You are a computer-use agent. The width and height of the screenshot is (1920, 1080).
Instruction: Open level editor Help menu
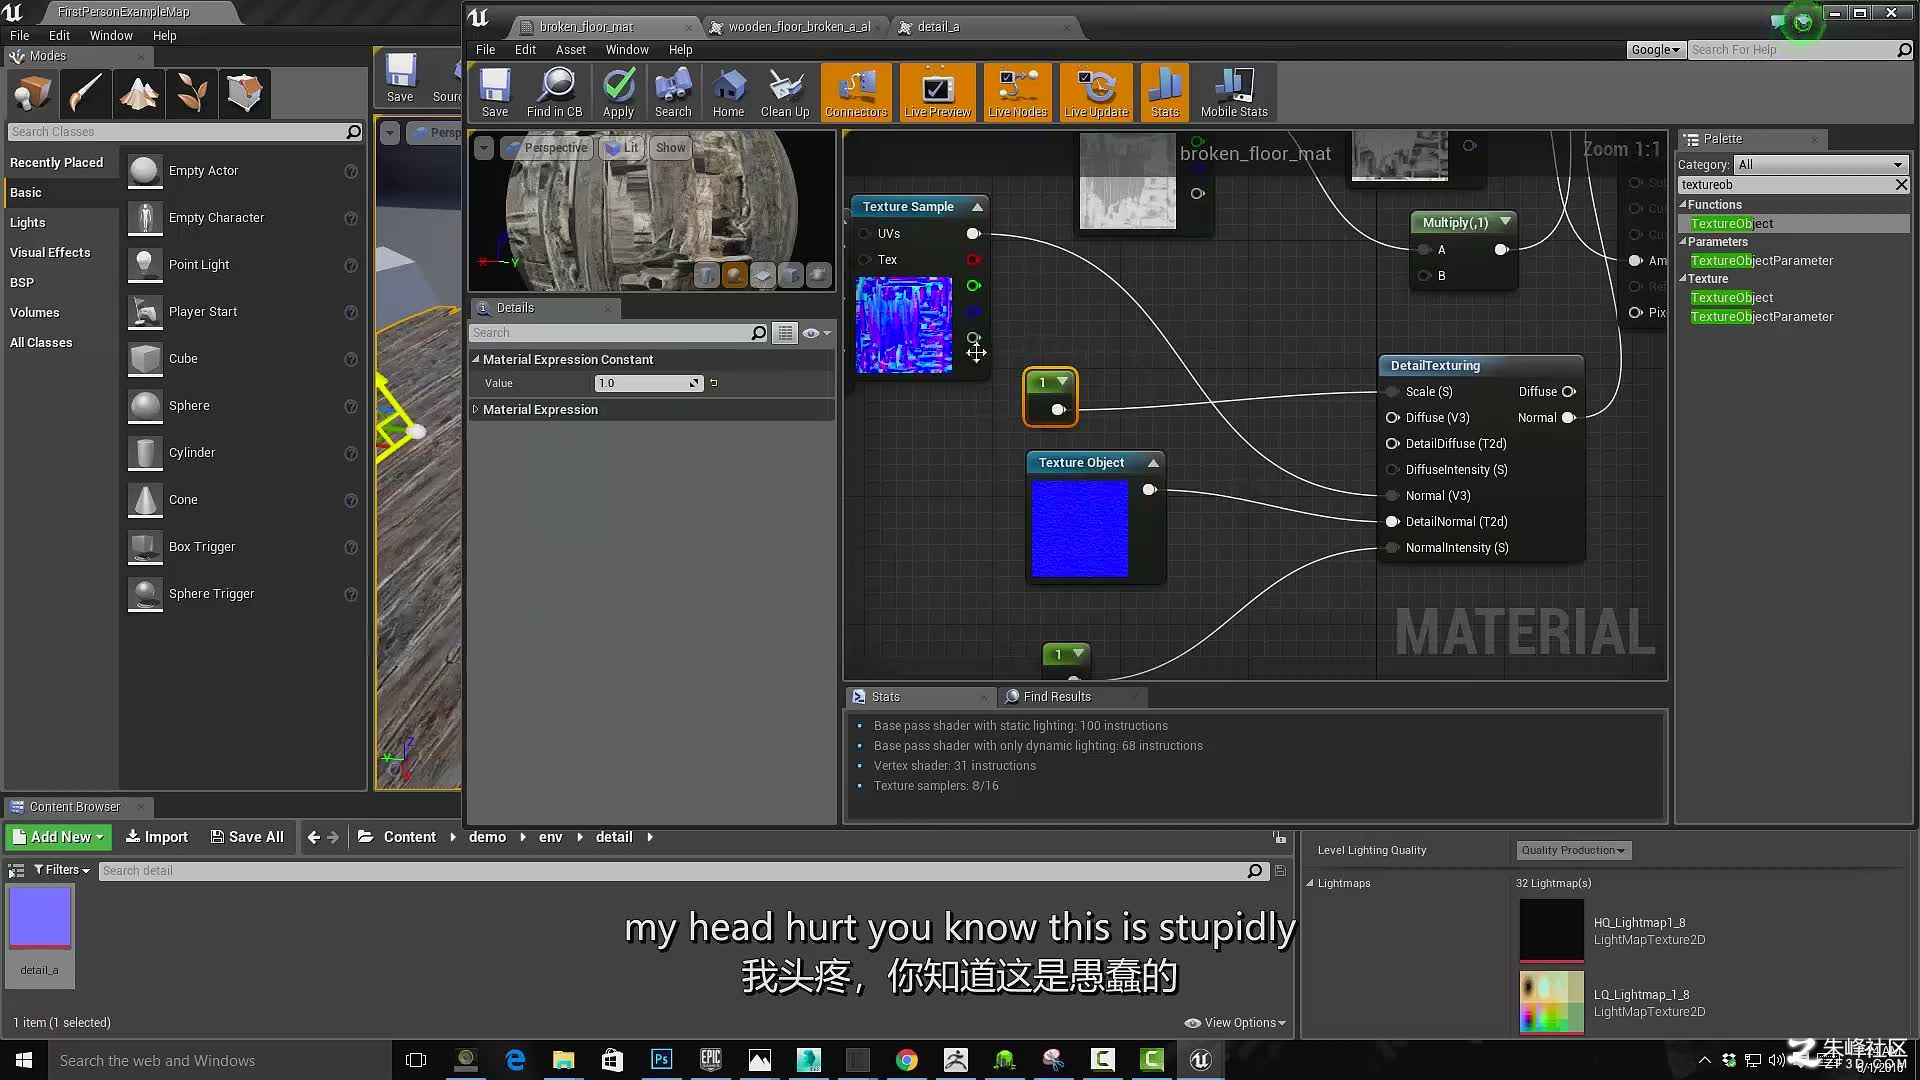pos(164,36)
